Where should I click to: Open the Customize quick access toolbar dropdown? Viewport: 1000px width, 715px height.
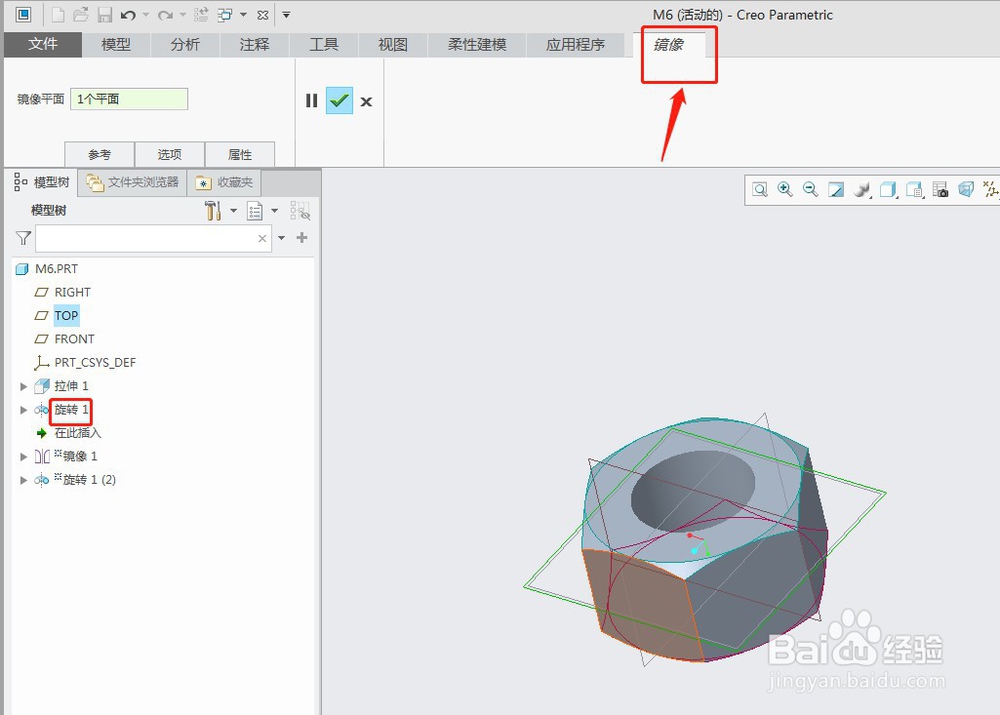coord(286,15)
